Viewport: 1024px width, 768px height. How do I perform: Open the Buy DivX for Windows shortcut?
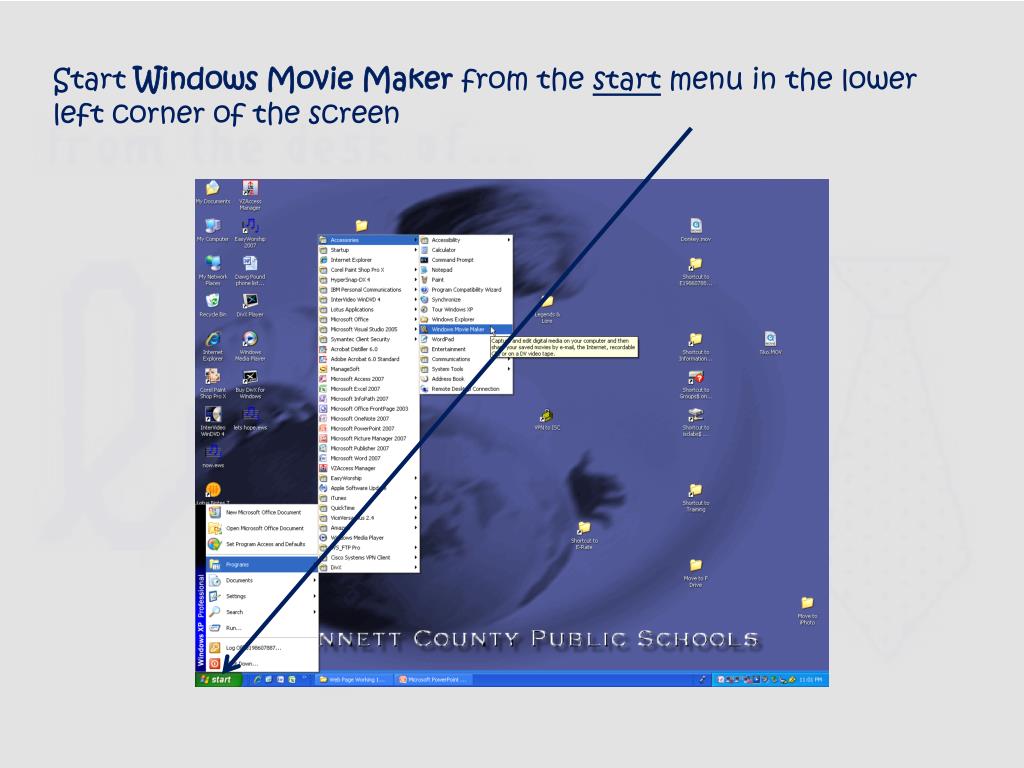coord(250,384)
